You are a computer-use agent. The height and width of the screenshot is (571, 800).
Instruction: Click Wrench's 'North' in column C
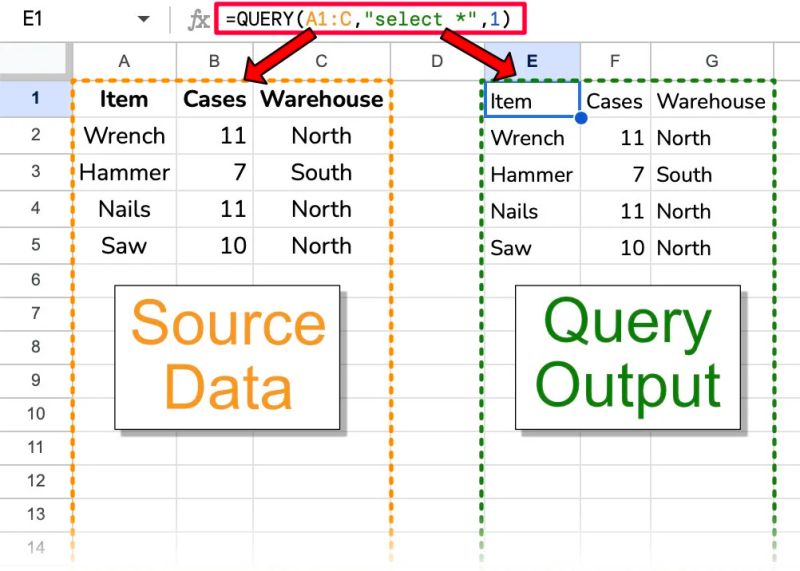321,136
